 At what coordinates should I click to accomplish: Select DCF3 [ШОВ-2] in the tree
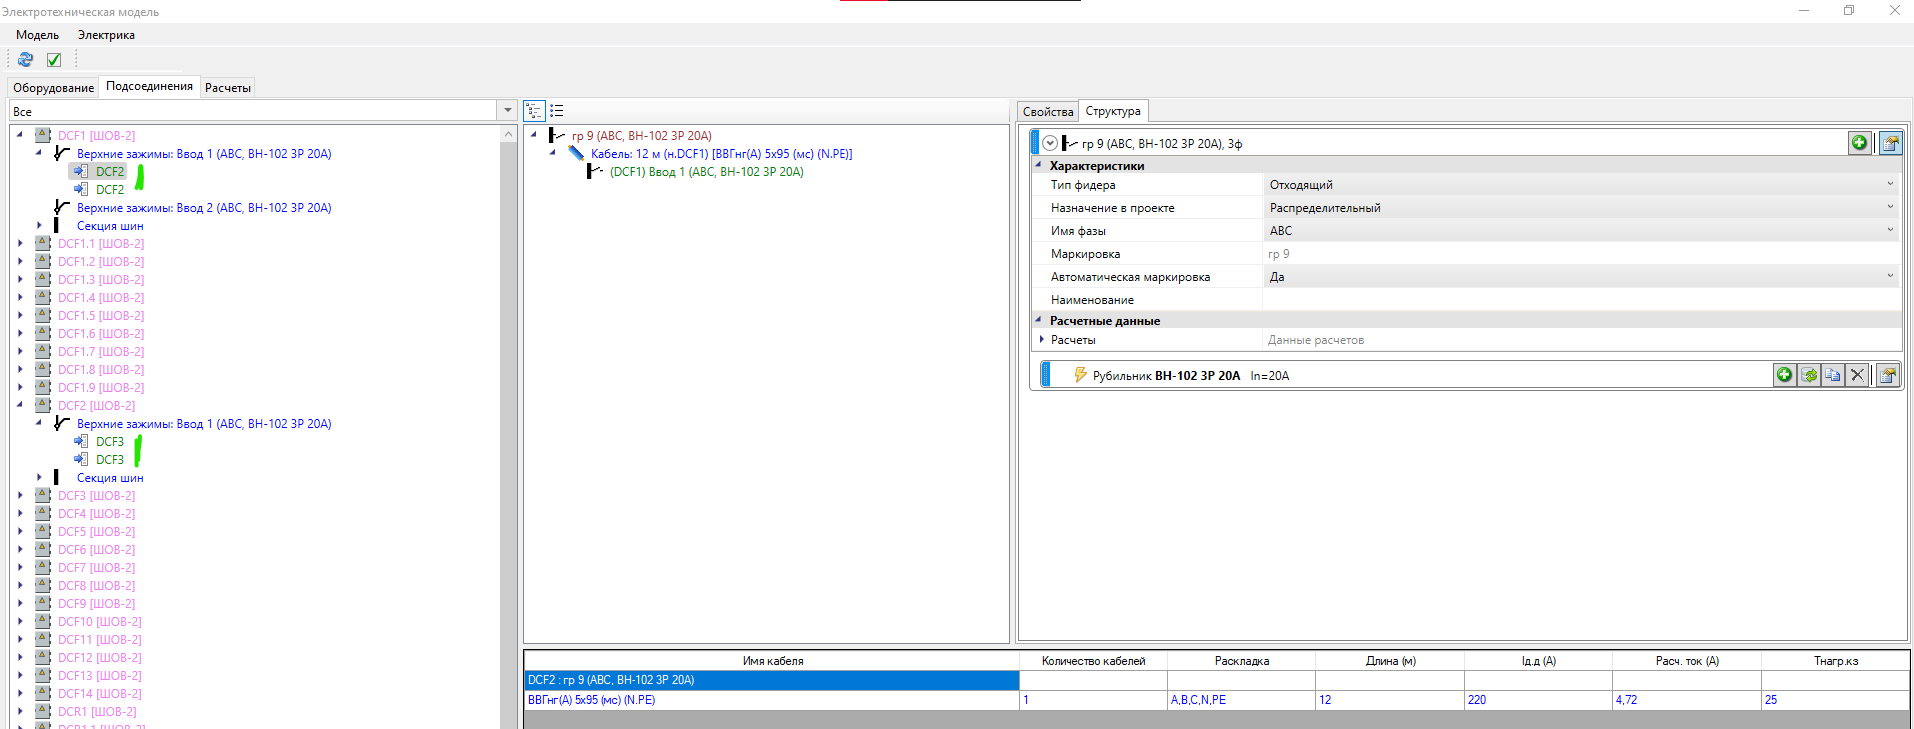(96, 496)
